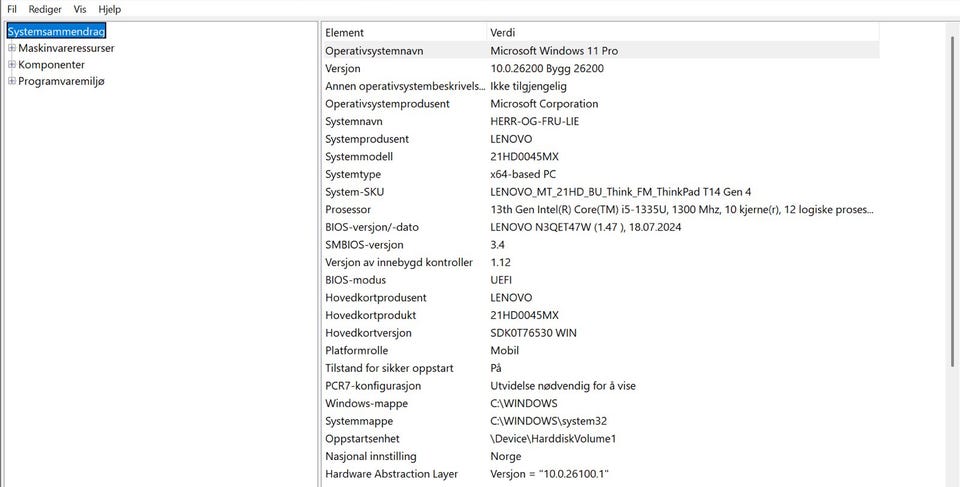Click the value LENOVO N3QET47W (1.47)
Screen dimensions: 960x487
[586, 227]
